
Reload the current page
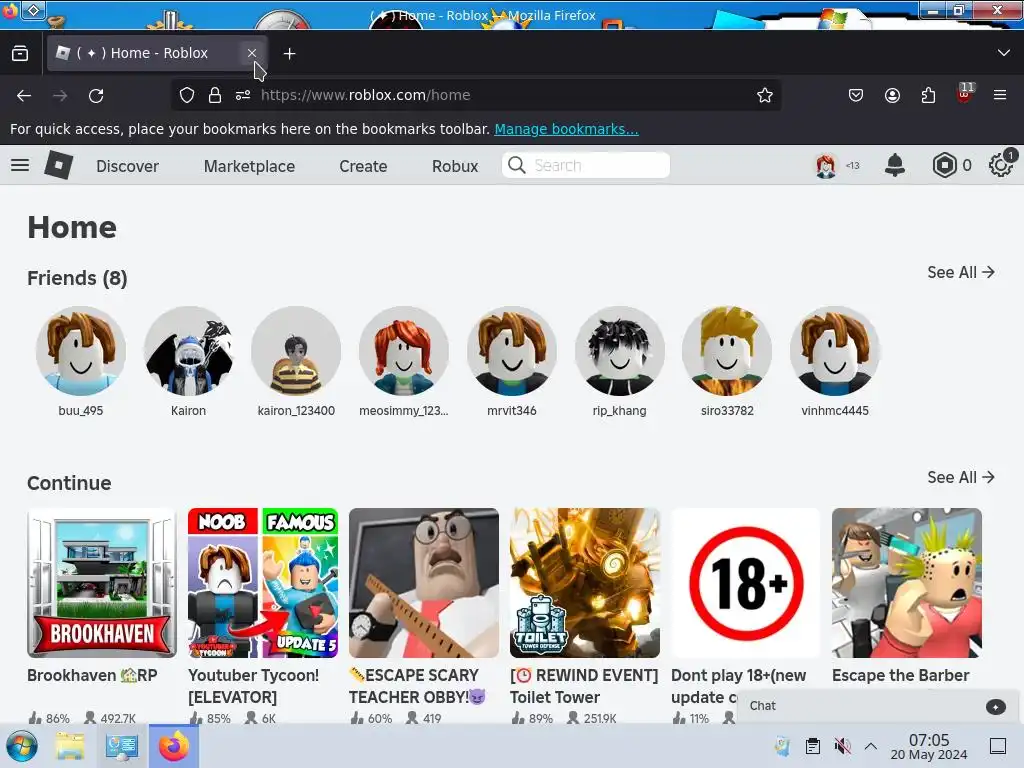96,95
